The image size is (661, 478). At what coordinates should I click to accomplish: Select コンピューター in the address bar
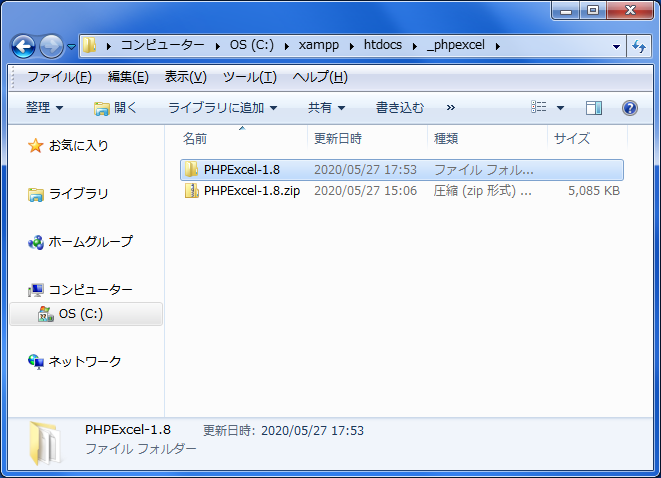(163, 45)
